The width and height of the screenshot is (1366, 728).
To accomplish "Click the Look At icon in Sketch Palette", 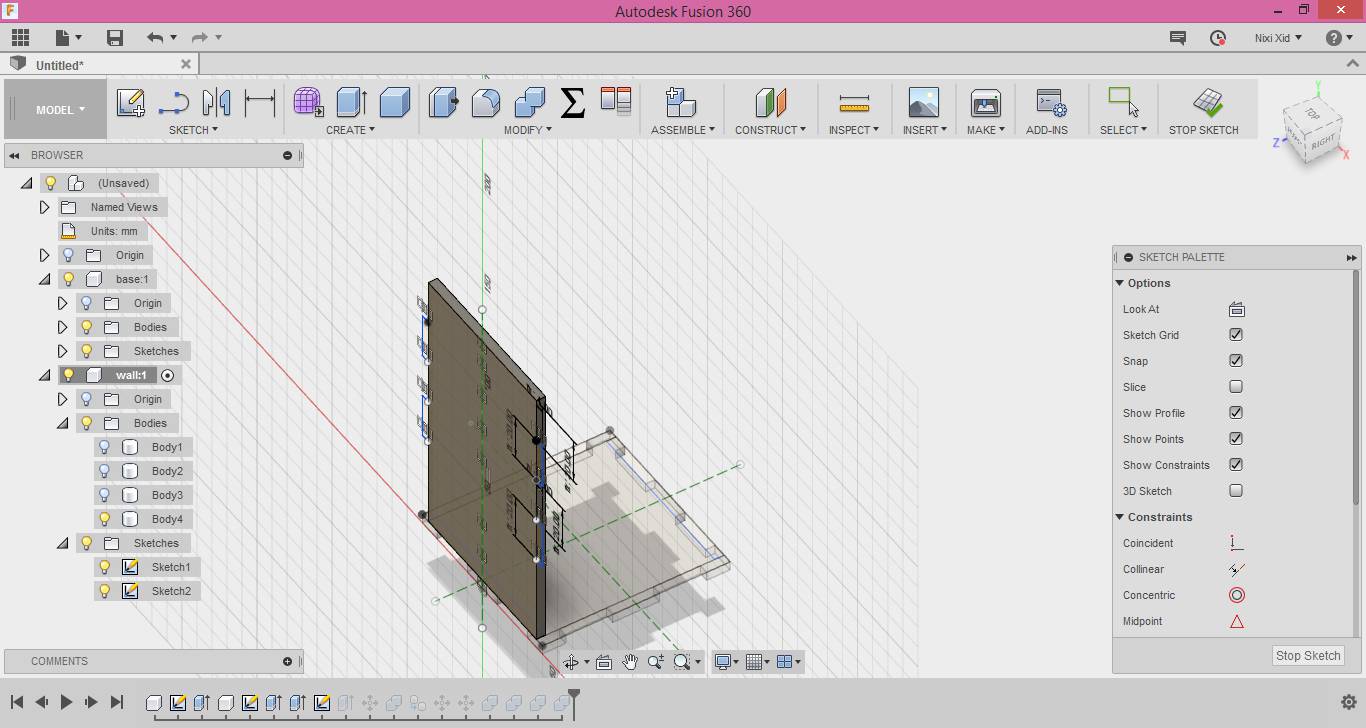I will pyautogui.click(x=1237, y=309).
